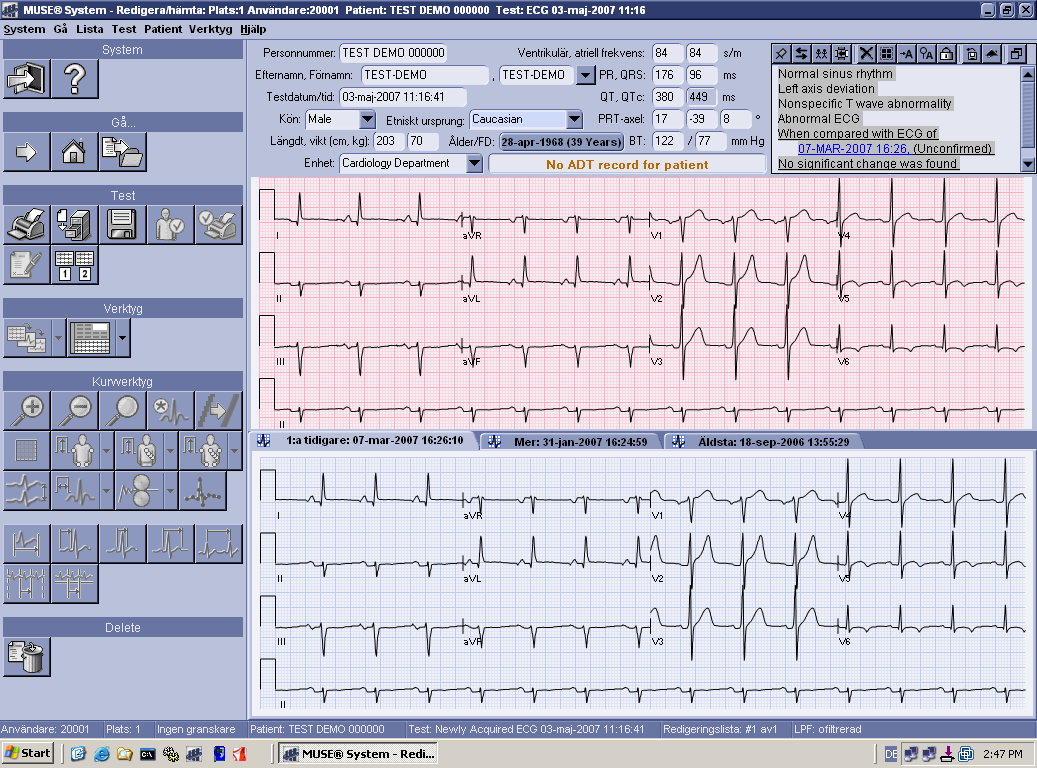Click the right arrow icon under Gå
This screenshot has height=768, width=1037.
26,152
